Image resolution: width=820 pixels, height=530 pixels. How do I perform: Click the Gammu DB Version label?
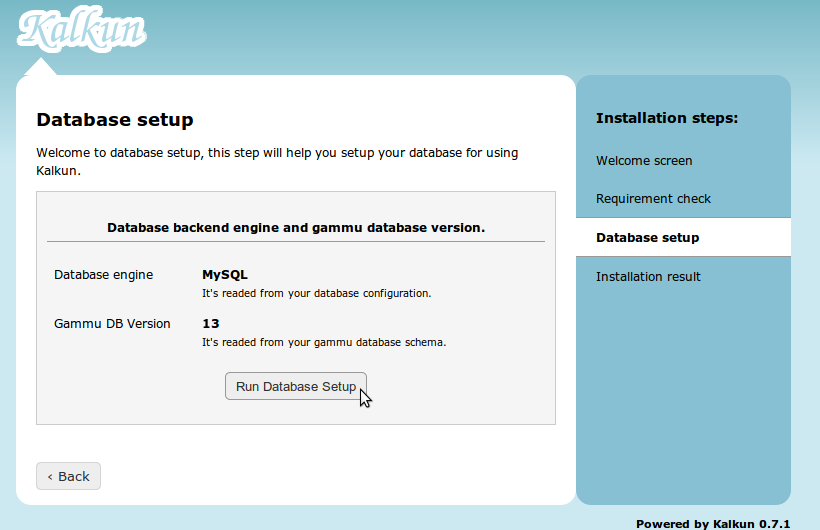pyautogui.click(x=112, y=324)
